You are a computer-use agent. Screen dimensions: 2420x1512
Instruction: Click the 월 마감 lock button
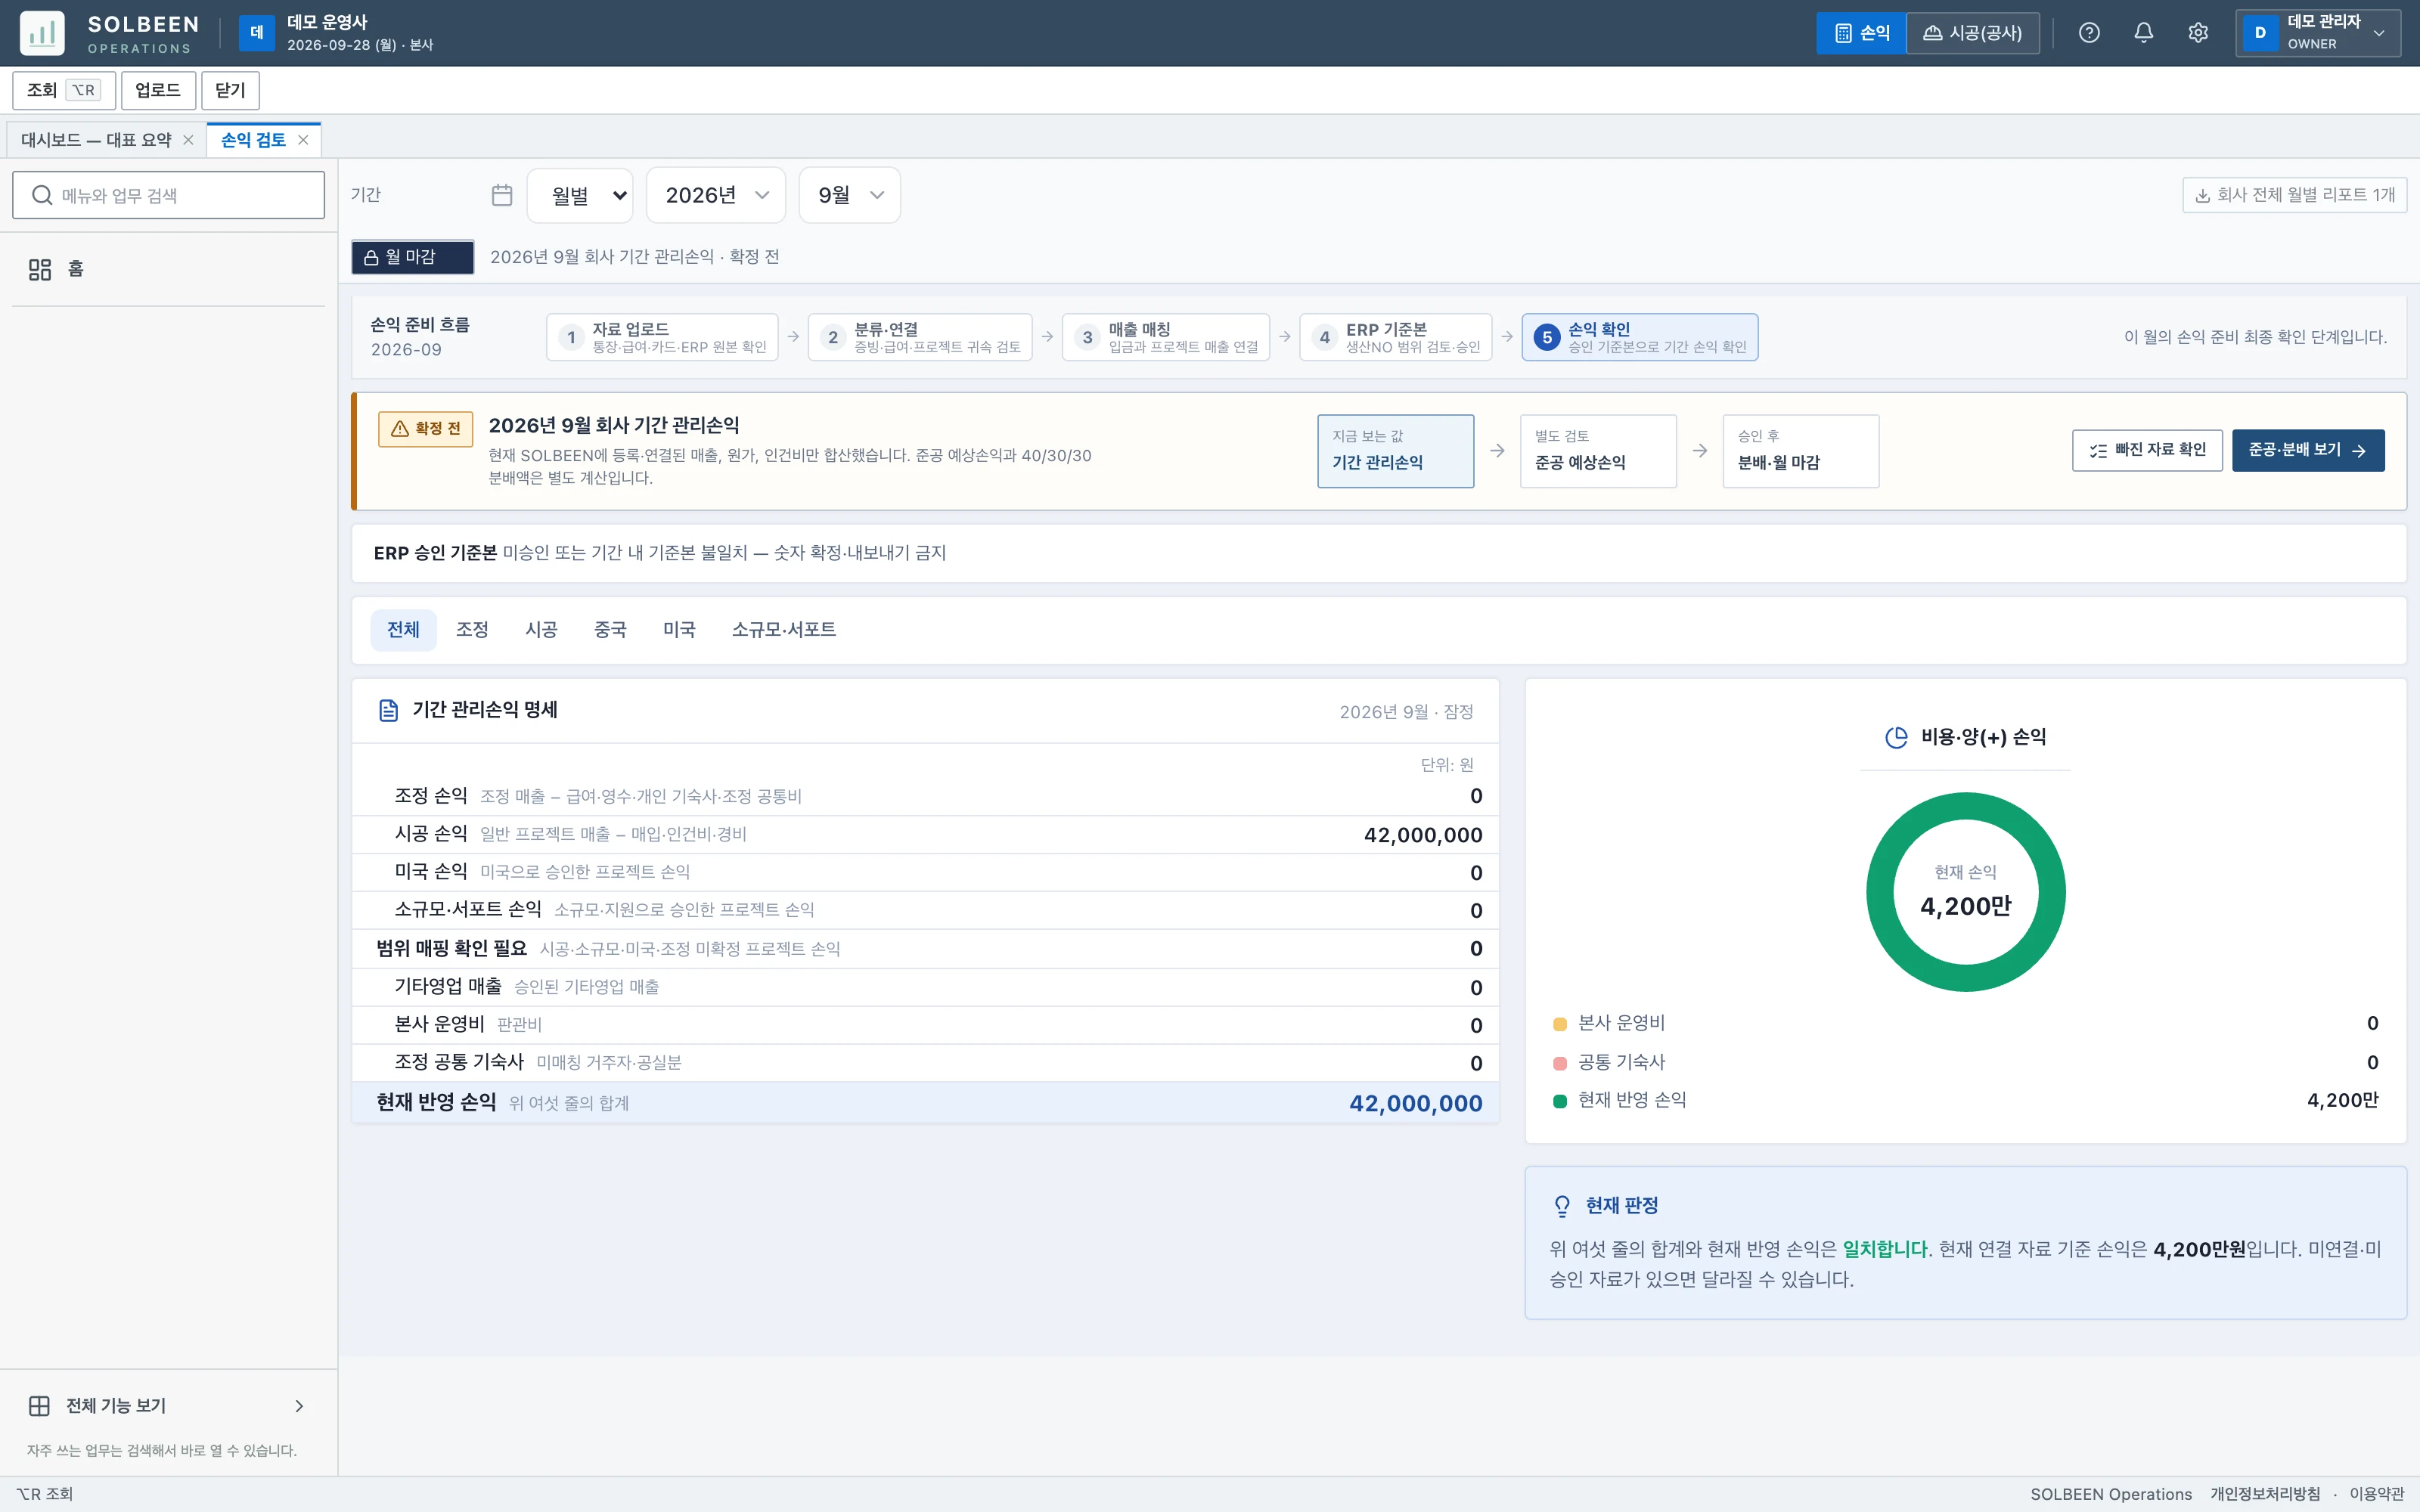pyautogui.click(x=412, y=257)
